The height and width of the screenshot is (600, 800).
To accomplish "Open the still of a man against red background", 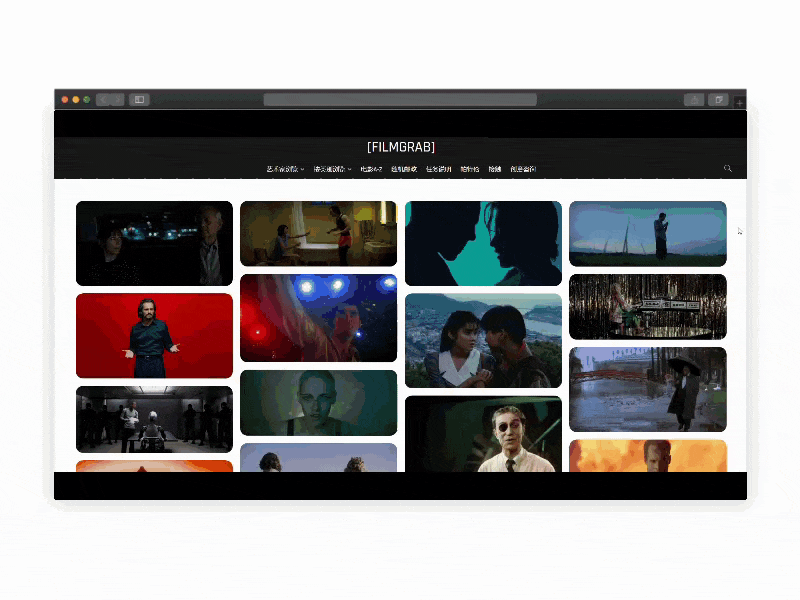I will (155, 336).
